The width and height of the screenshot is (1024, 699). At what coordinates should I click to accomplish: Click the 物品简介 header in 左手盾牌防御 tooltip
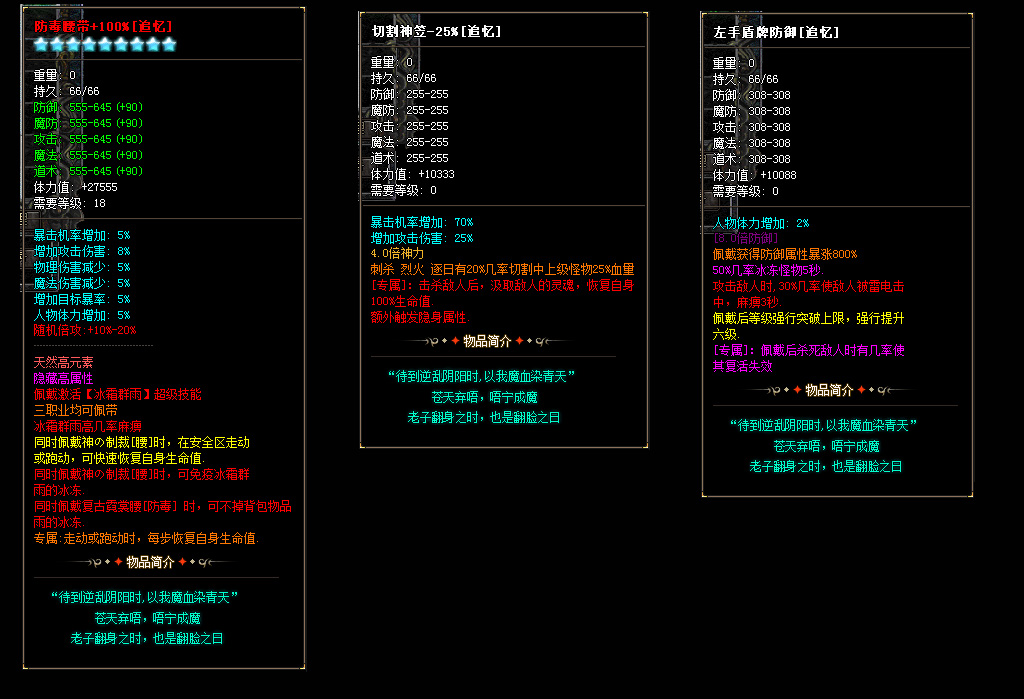[x=829, y=390]
